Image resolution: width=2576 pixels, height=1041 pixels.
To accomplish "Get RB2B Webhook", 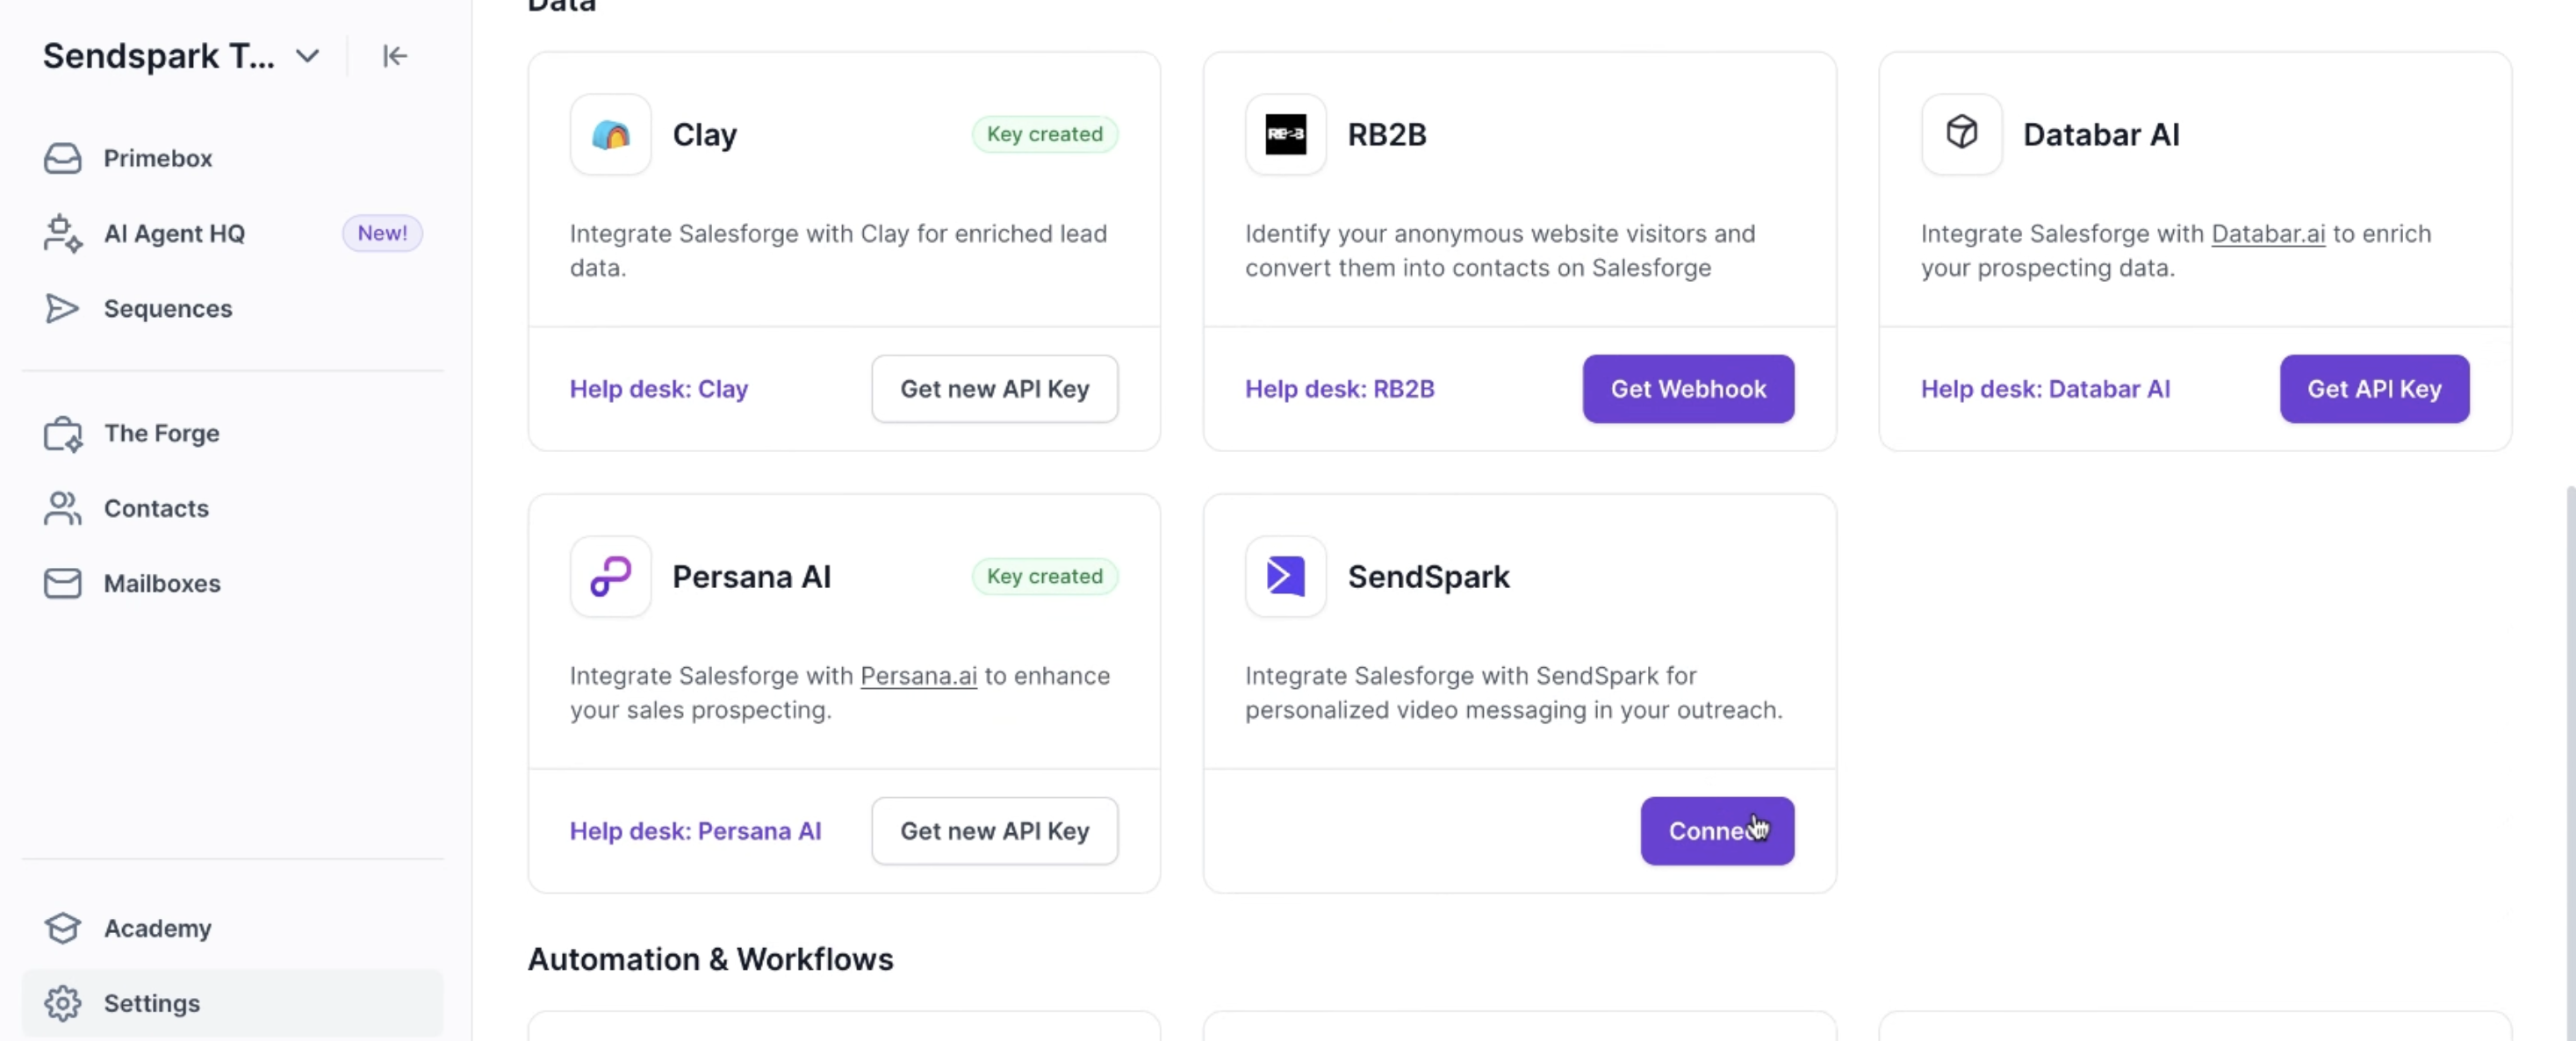I will coord(1688,389).
